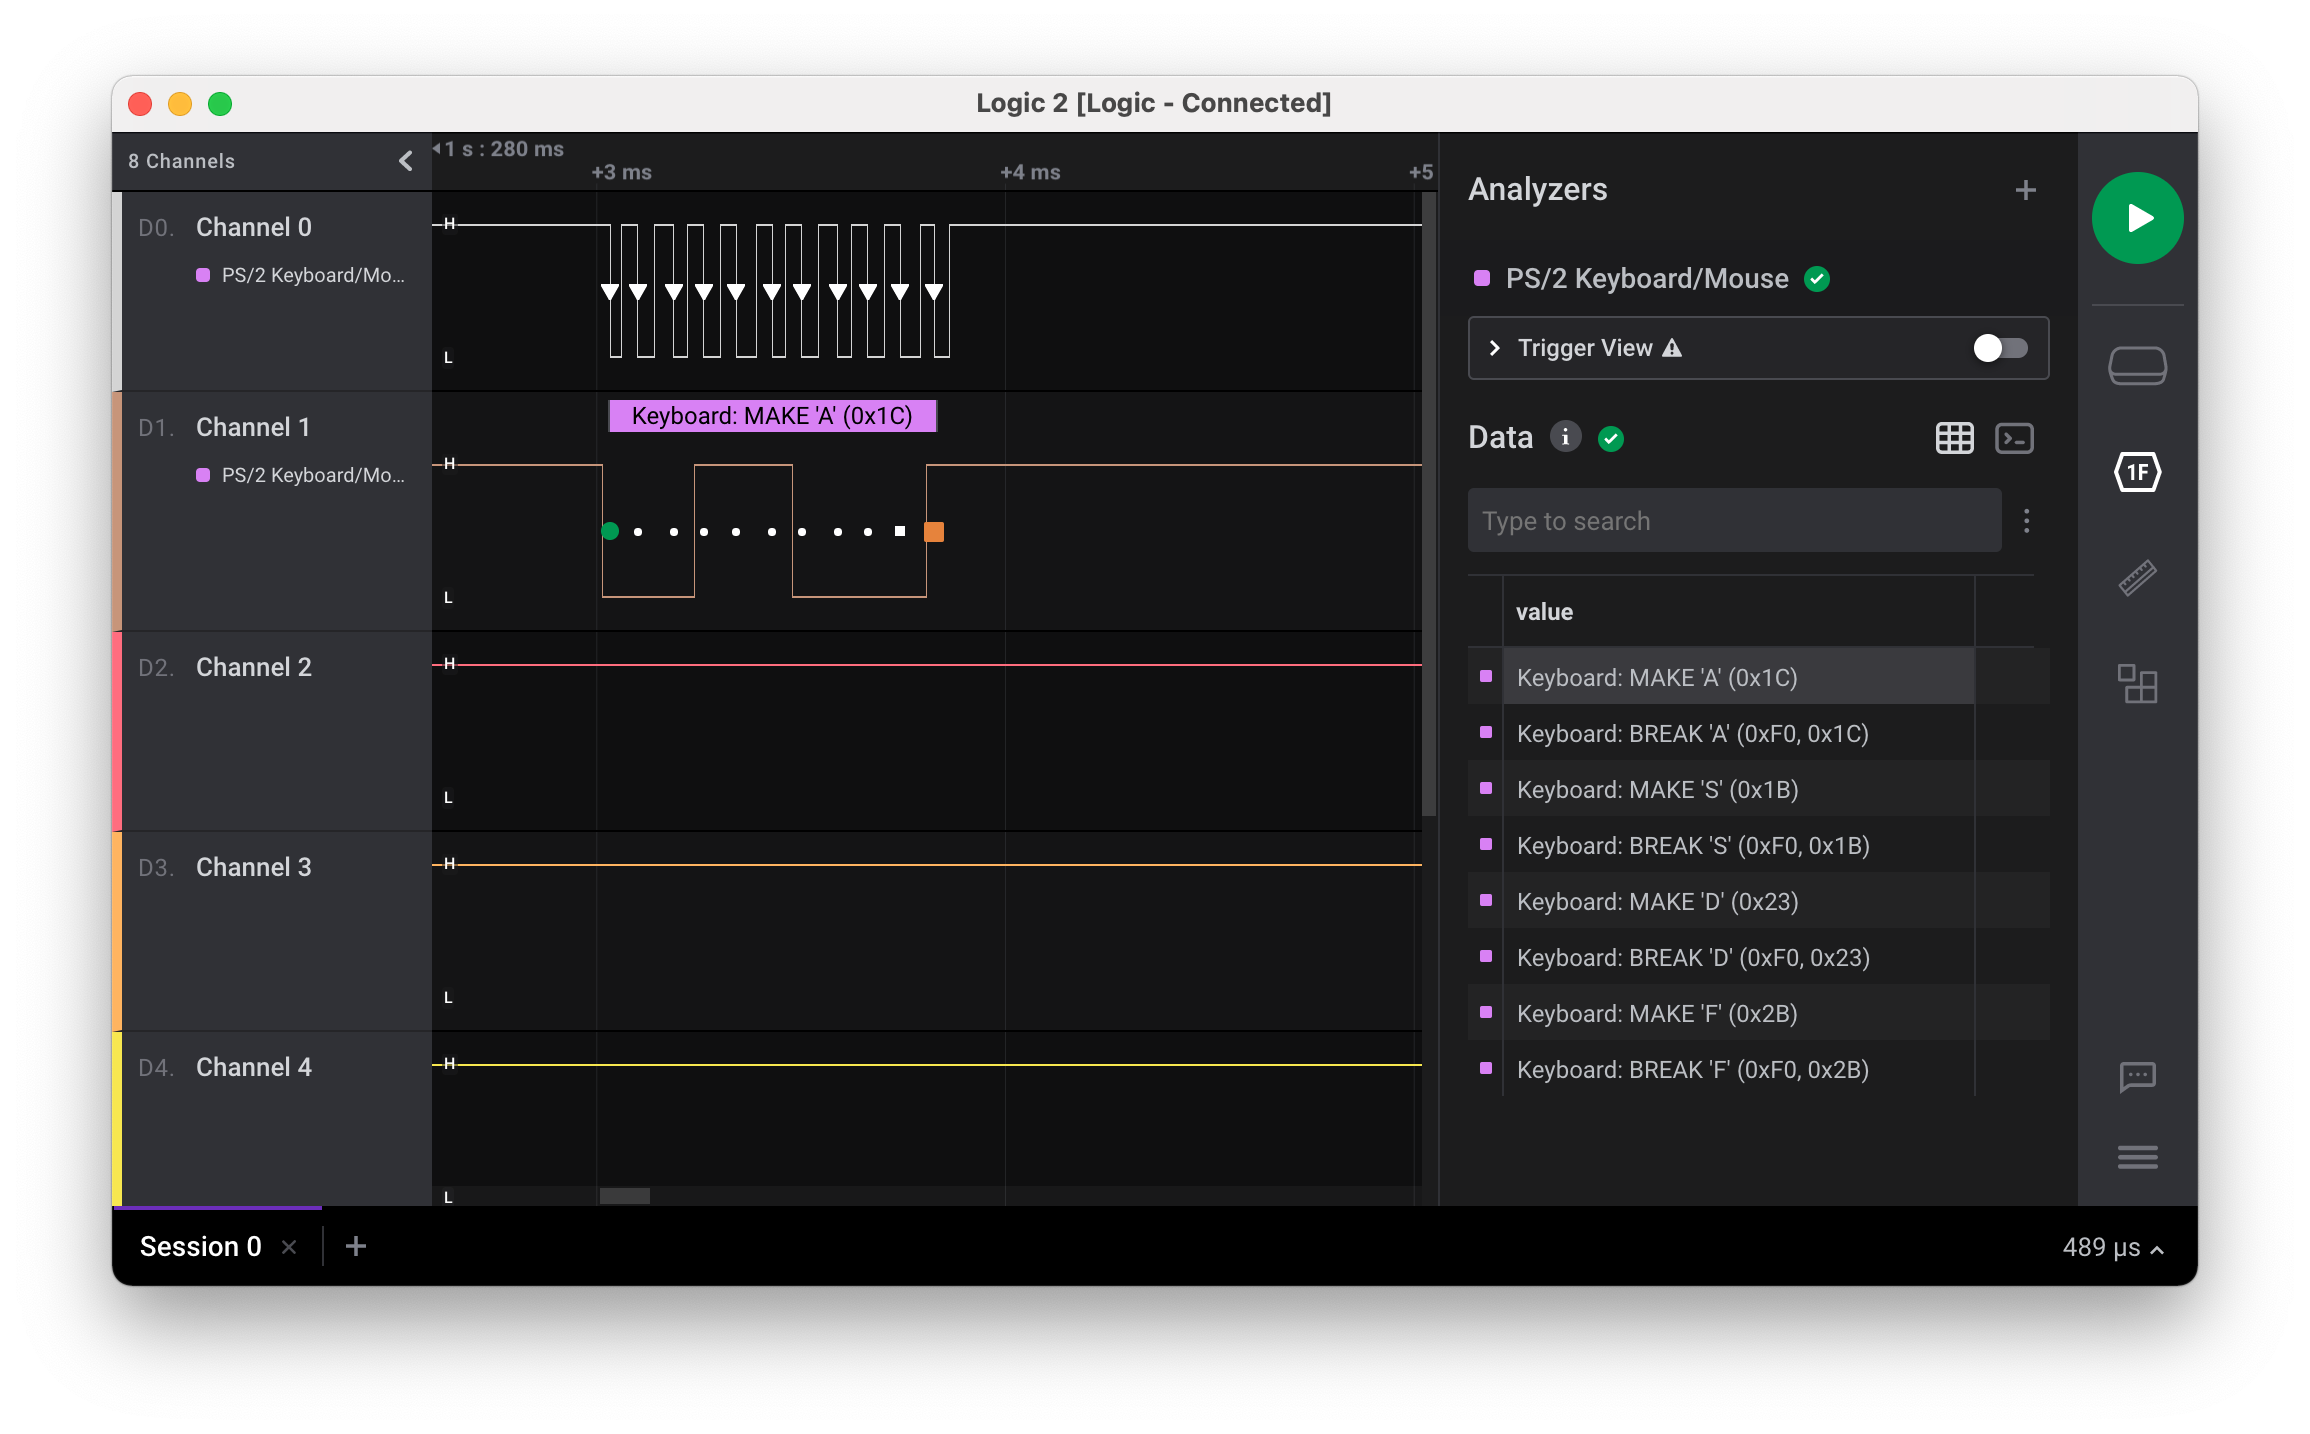Select row Keyboard: BREAK 'F' (0xF0, 0x2B)
Screen dimensions: 2310x1434
[x=1758, y=1069]
